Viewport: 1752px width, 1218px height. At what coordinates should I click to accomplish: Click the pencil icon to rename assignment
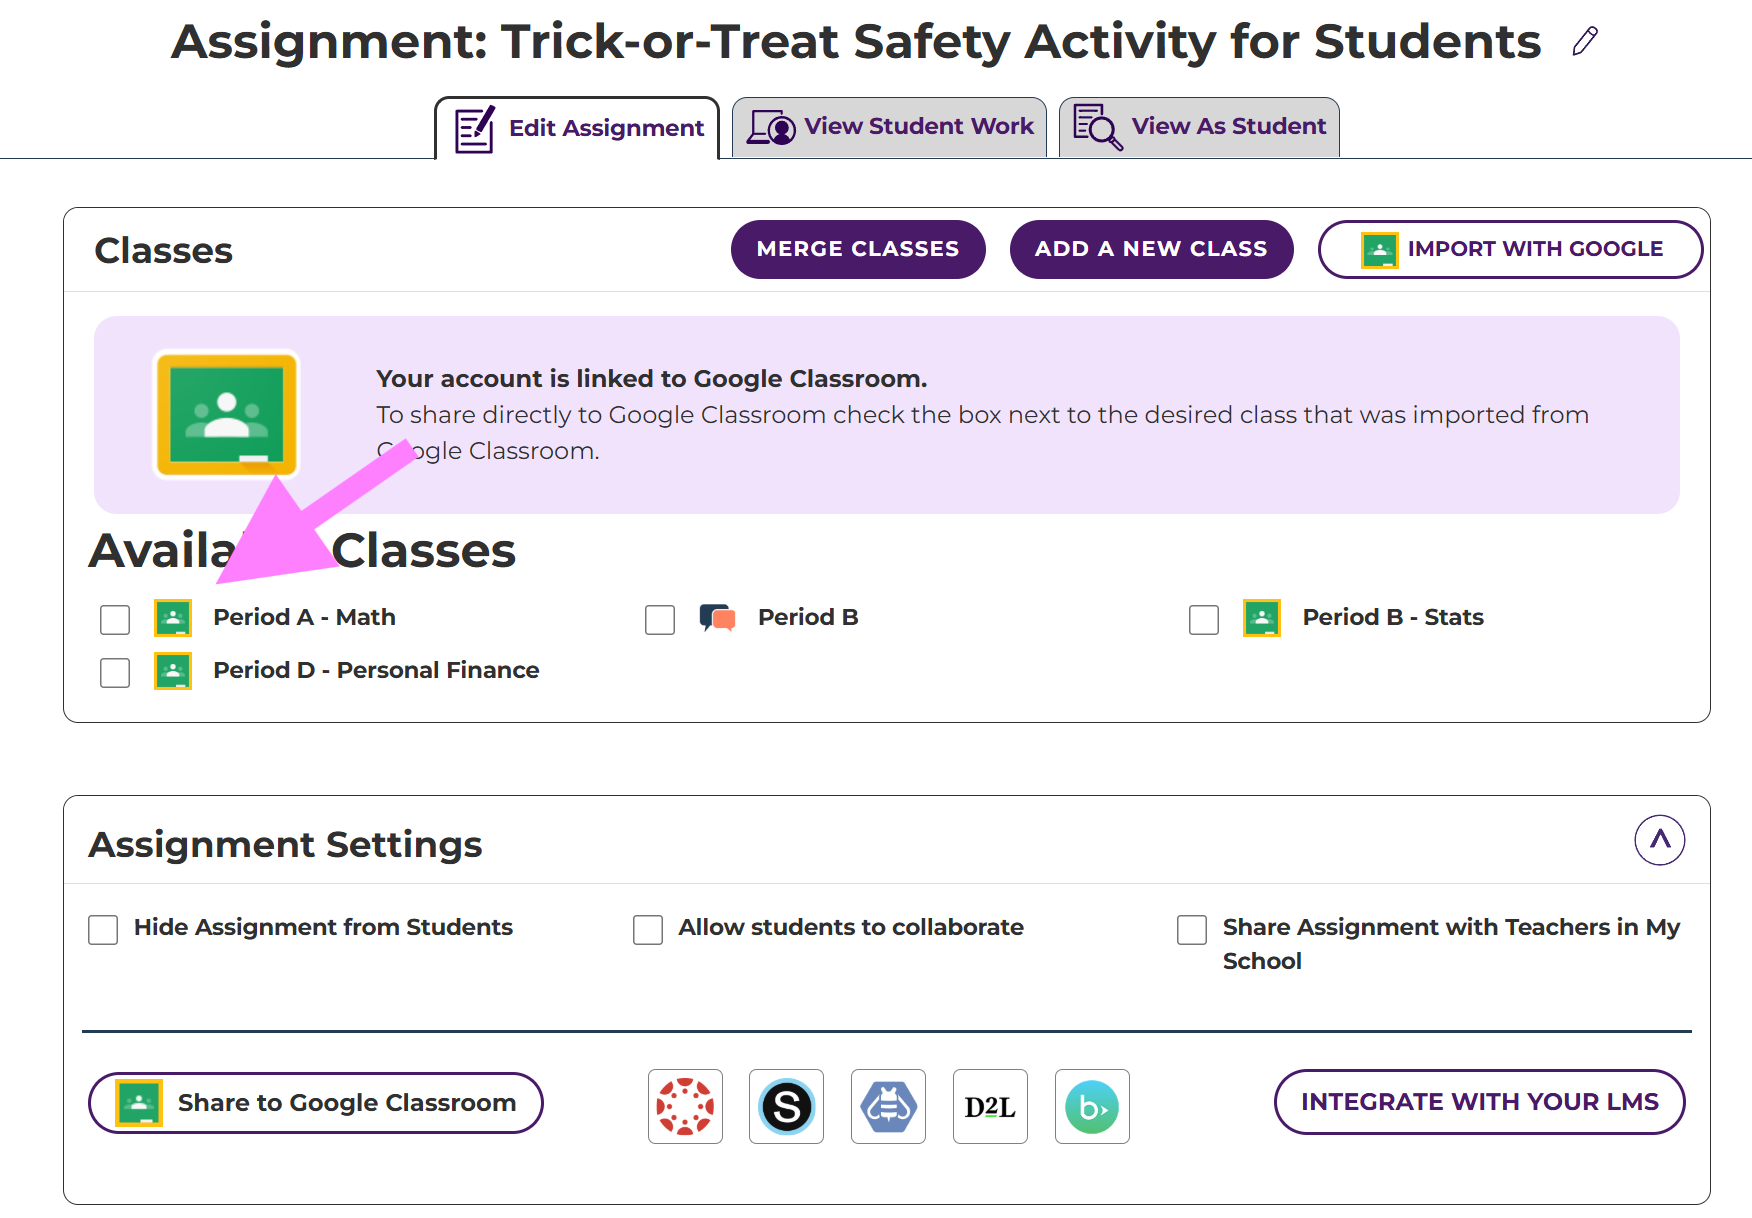point(1584,42)
